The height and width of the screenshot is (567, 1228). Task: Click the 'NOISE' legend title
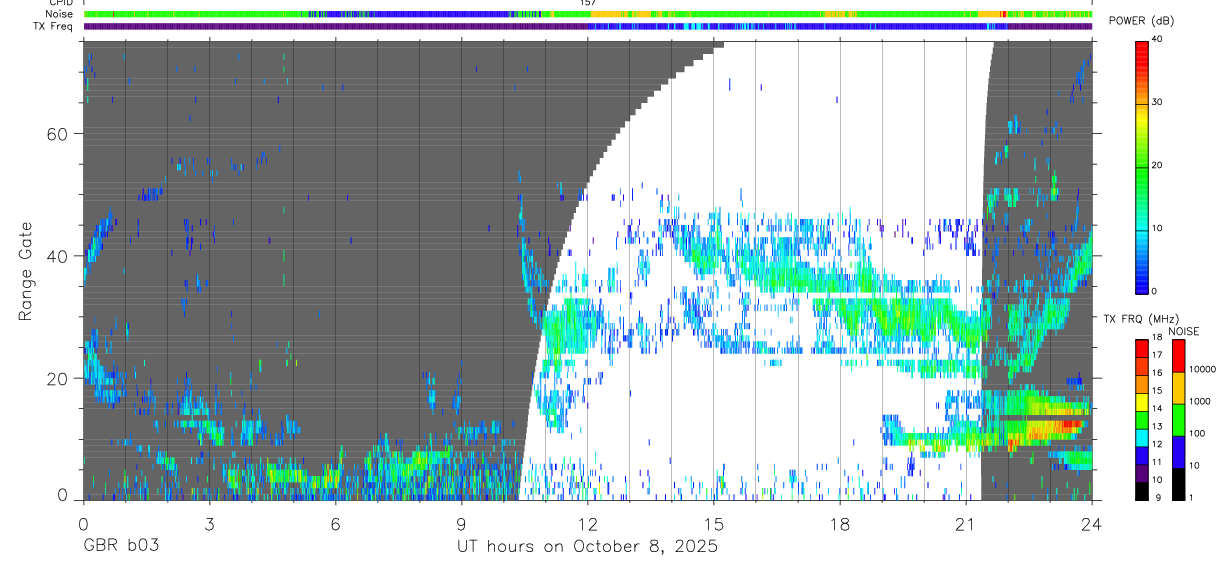click(x=1184, y=331)
